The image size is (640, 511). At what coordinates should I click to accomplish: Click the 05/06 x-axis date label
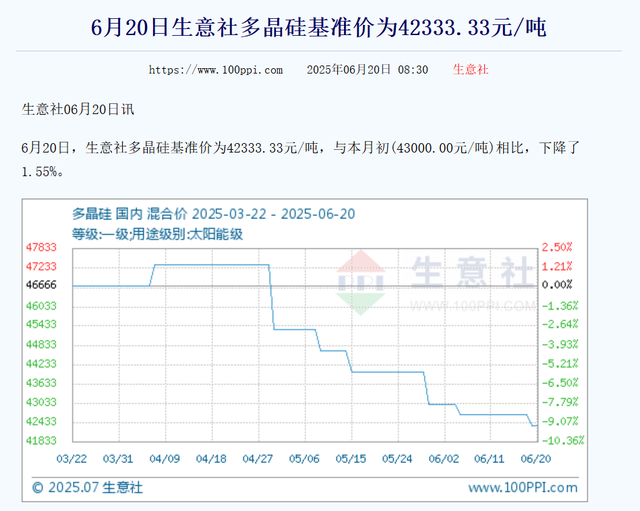[304, 459]
